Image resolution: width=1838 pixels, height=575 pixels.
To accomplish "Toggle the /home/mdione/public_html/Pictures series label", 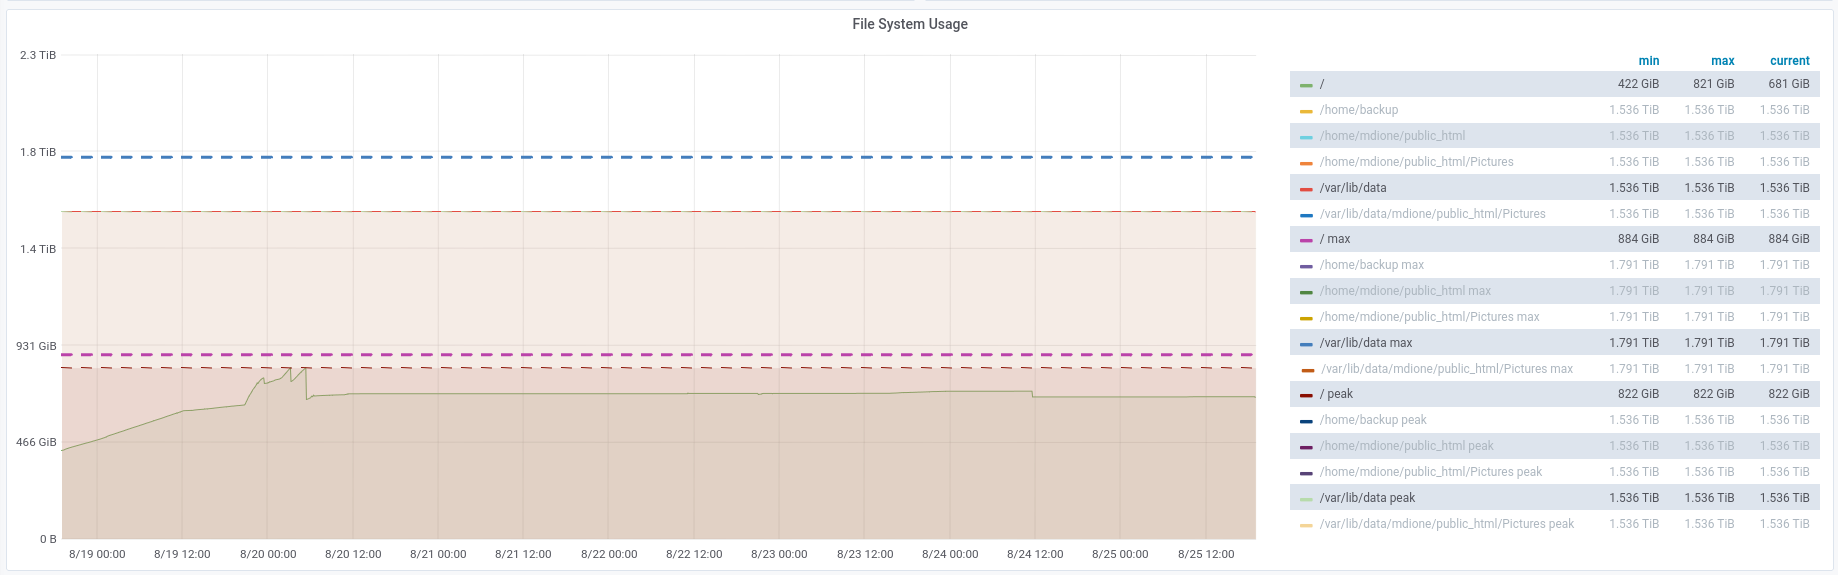I will pyautogui.click(x=1416, y=162).
